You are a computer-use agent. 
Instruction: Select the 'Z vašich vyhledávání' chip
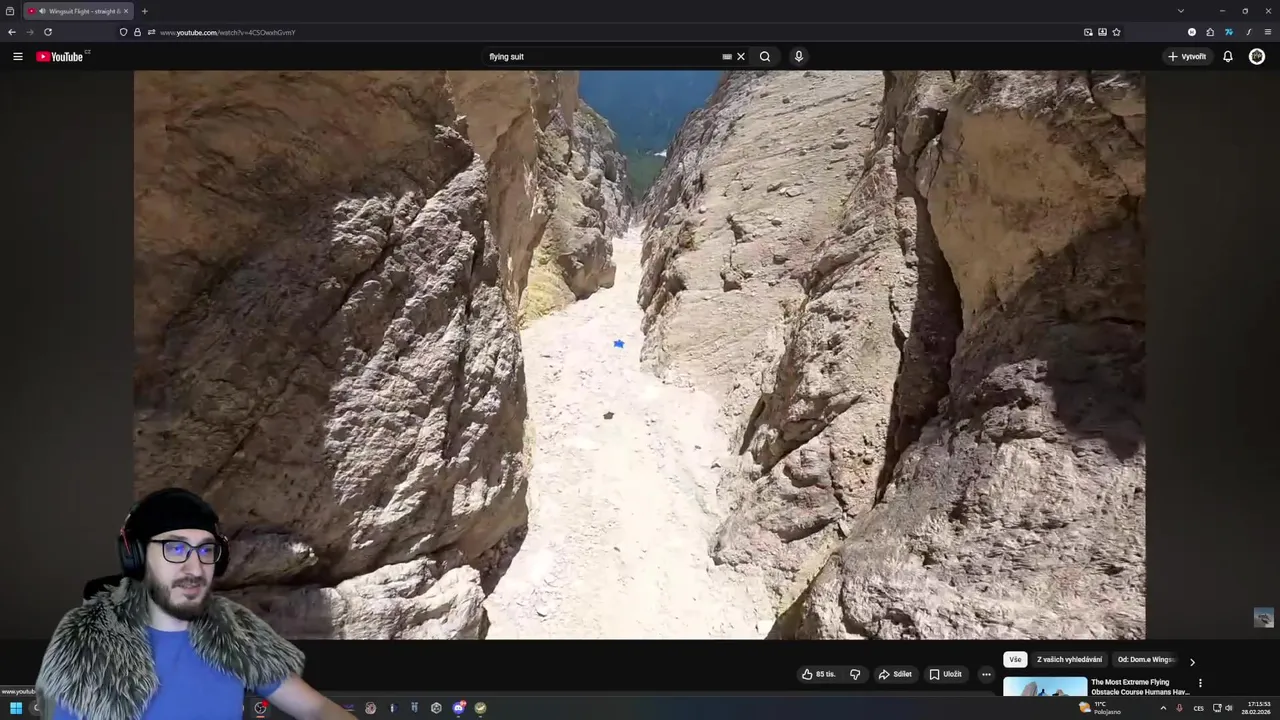1069,660
